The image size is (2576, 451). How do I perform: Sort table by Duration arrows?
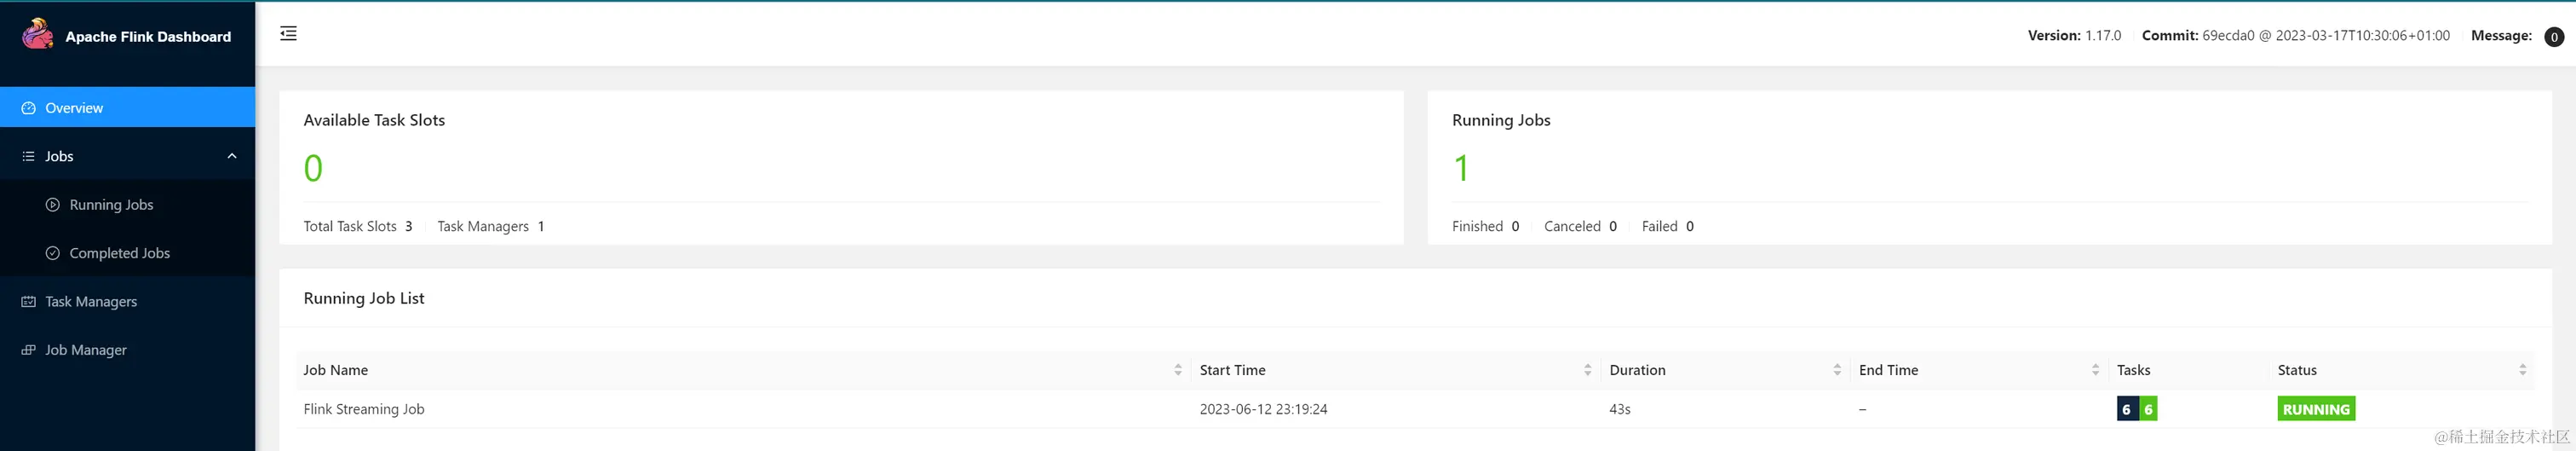[1837, 370]
